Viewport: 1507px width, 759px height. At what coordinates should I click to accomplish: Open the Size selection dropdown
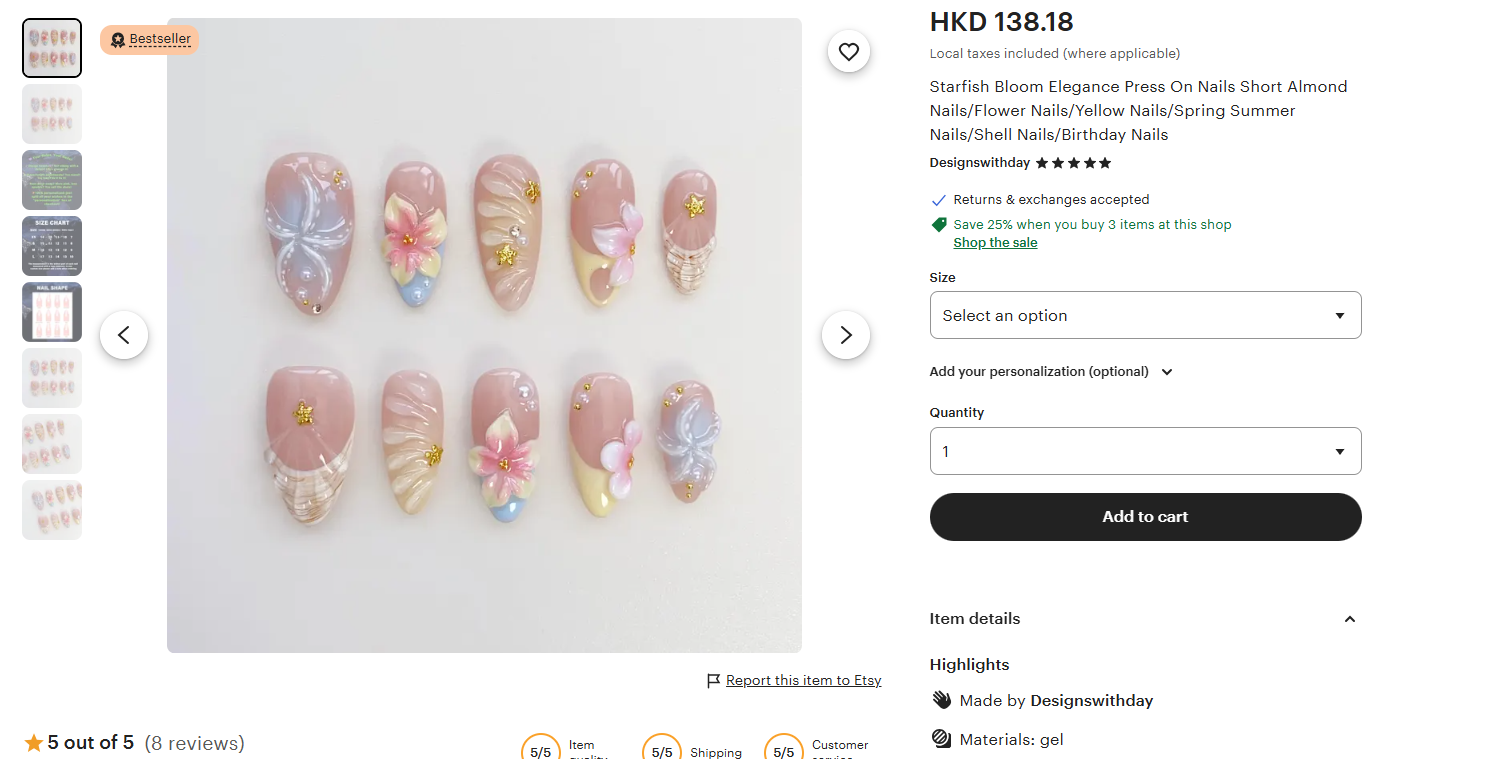1144,315
